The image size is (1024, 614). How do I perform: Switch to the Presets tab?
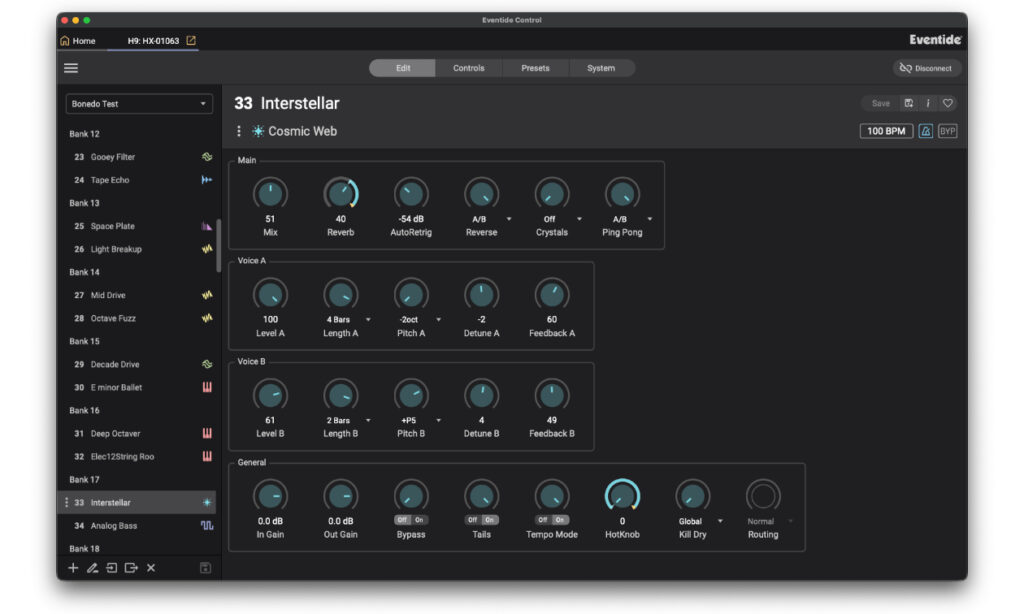[536, 68]
